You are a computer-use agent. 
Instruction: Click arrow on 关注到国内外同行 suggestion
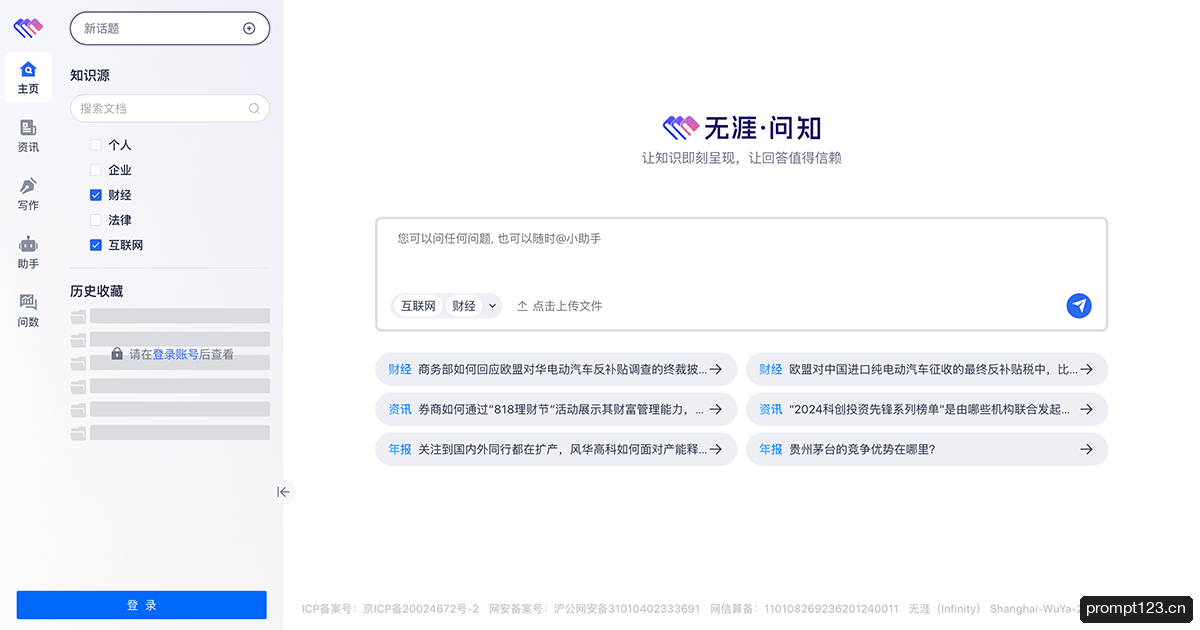716,449
